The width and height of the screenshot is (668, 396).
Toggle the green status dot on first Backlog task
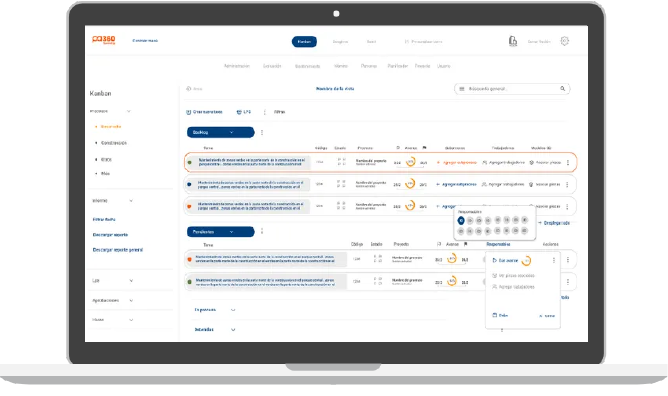click(x=190, y=162)
